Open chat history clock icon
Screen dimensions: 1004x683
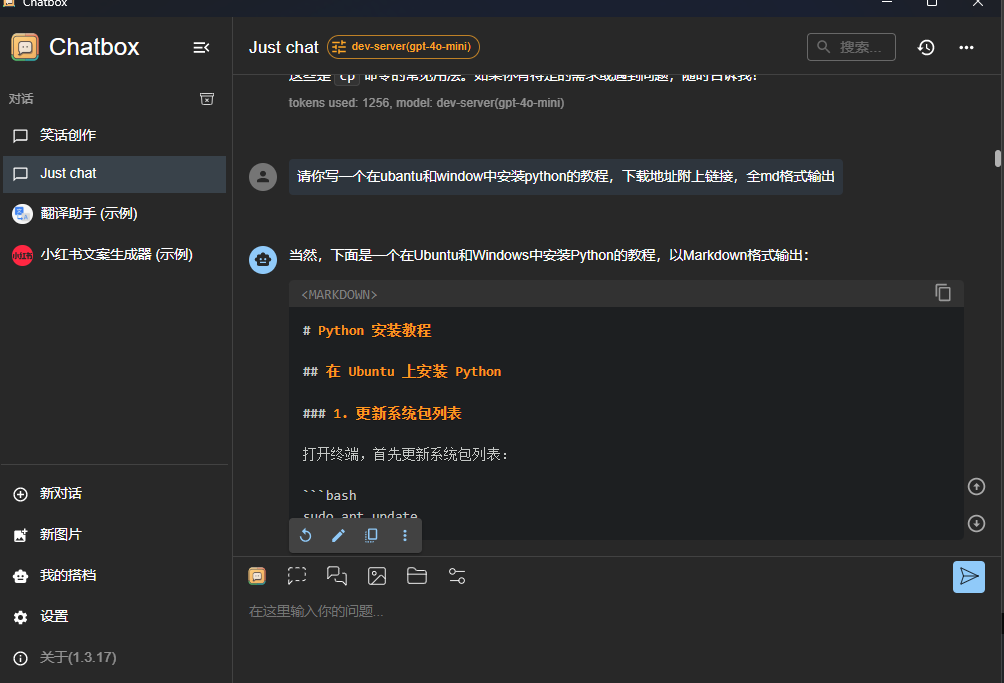tap(926, 47)
